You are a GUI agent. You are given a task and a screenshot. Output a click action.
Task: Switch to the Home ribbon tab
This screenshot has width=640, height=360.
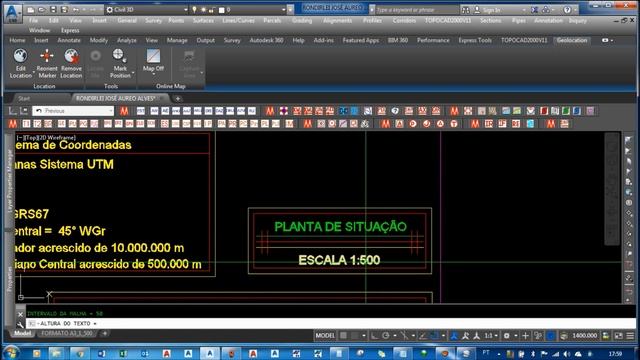[17, 40]
